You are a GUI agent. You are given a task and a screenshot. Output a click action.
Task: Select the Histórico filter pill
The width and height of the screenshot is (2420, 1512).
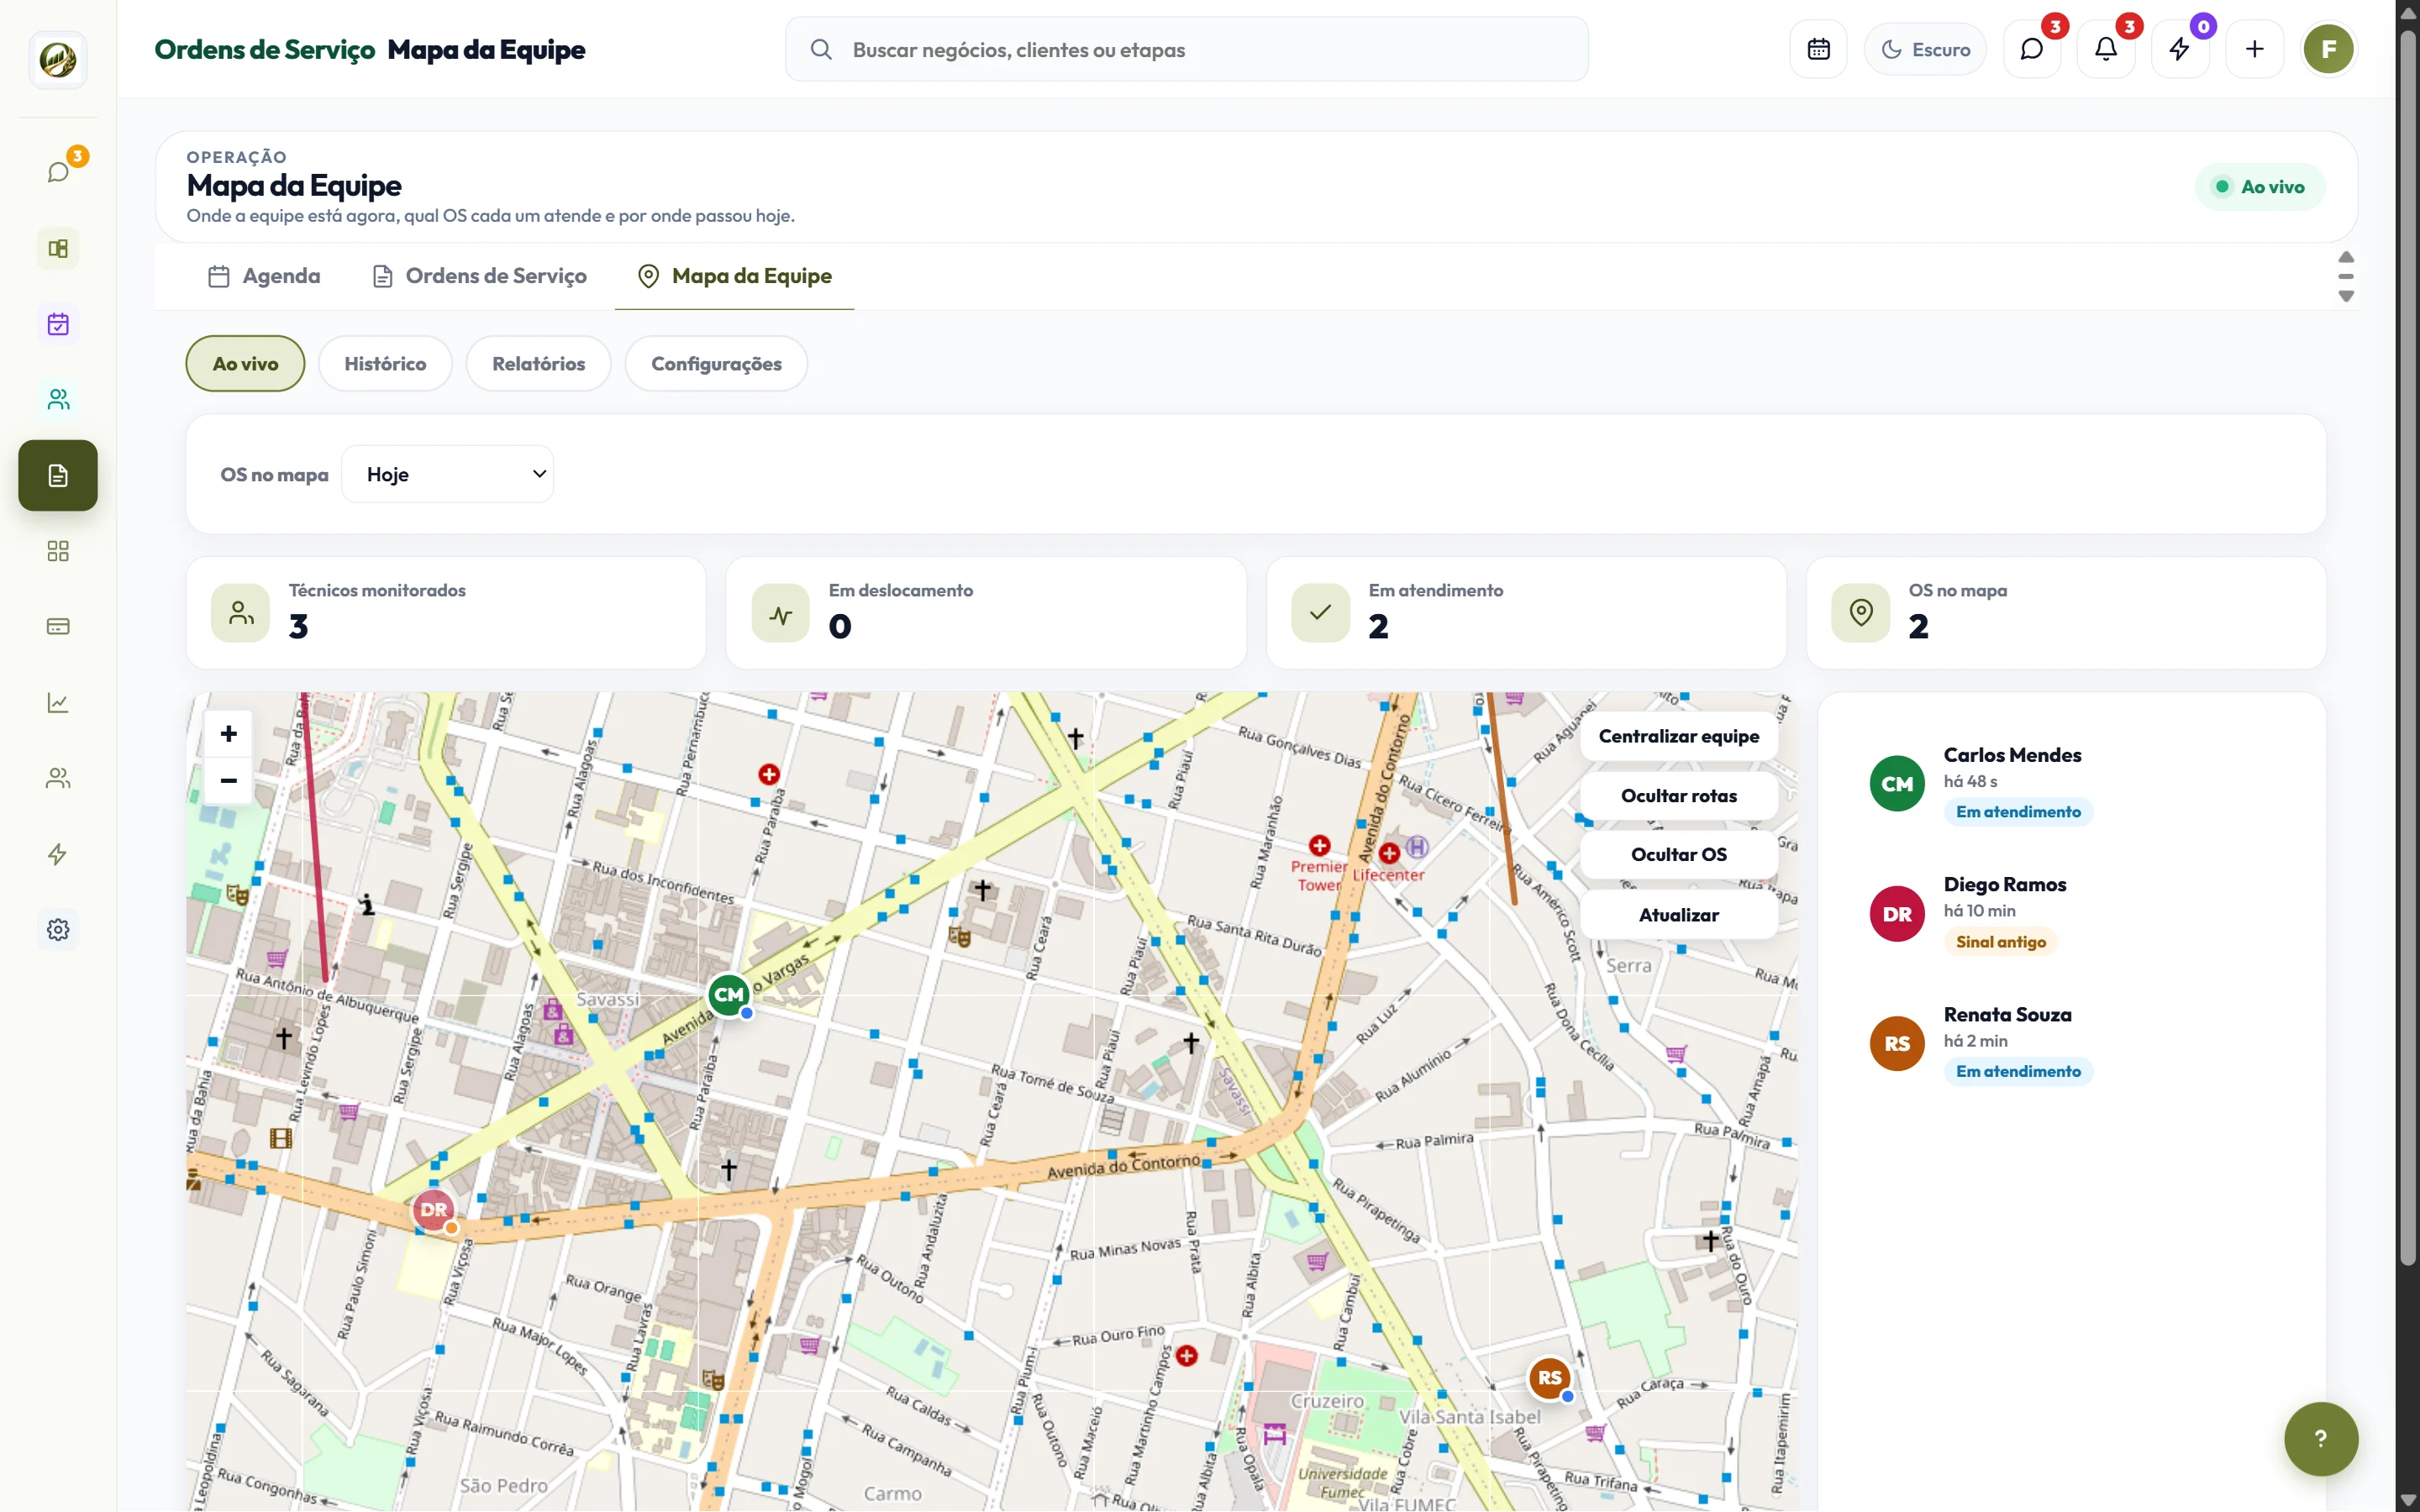pyautogui.click(x=385, y=363)
